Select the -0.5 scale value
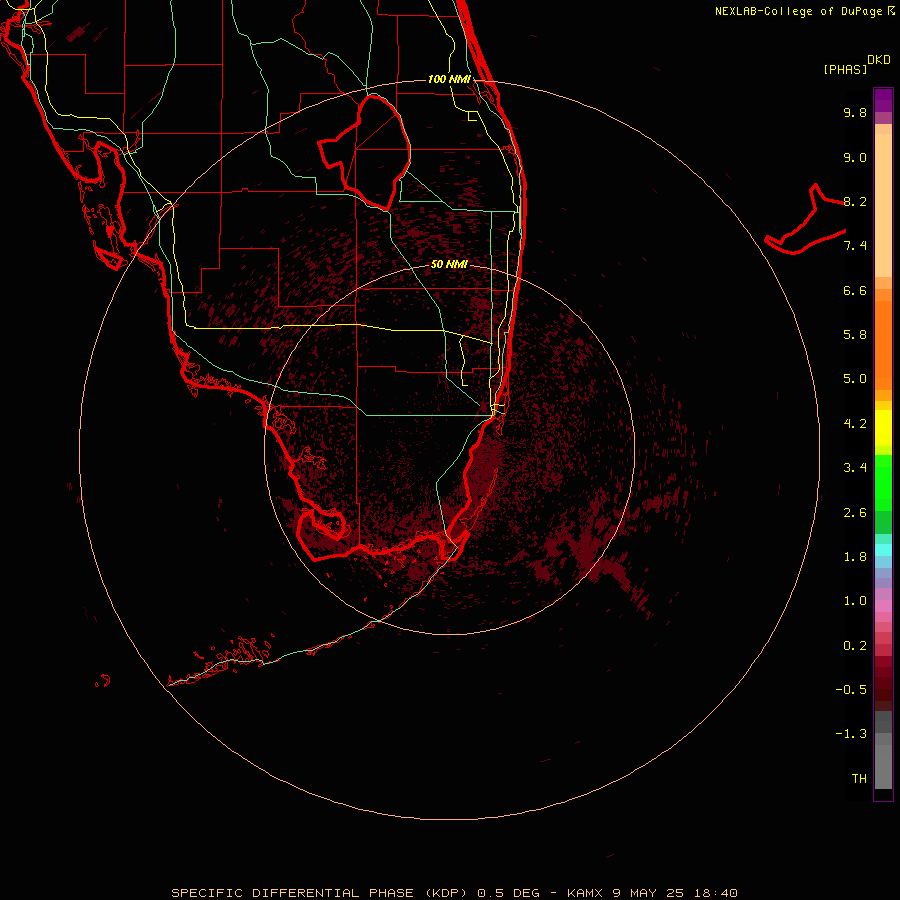Viewport: 900px width, 900px height. pos(851,690)
